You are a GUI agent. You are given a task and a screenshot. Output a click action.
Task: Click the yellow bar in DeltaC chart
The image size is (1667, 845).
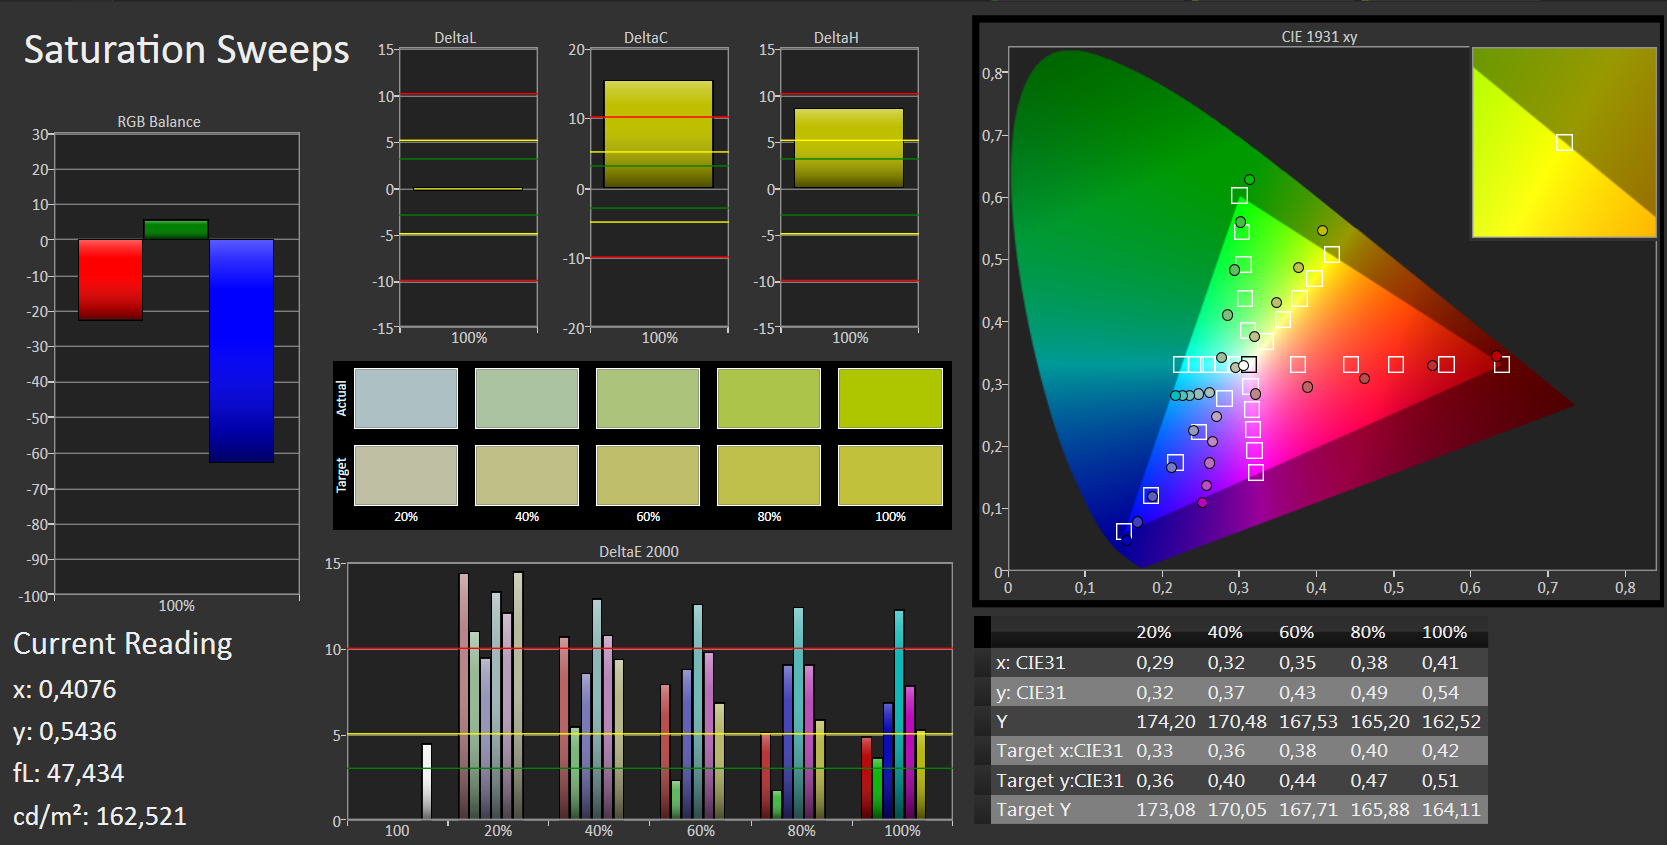point(658,134)
